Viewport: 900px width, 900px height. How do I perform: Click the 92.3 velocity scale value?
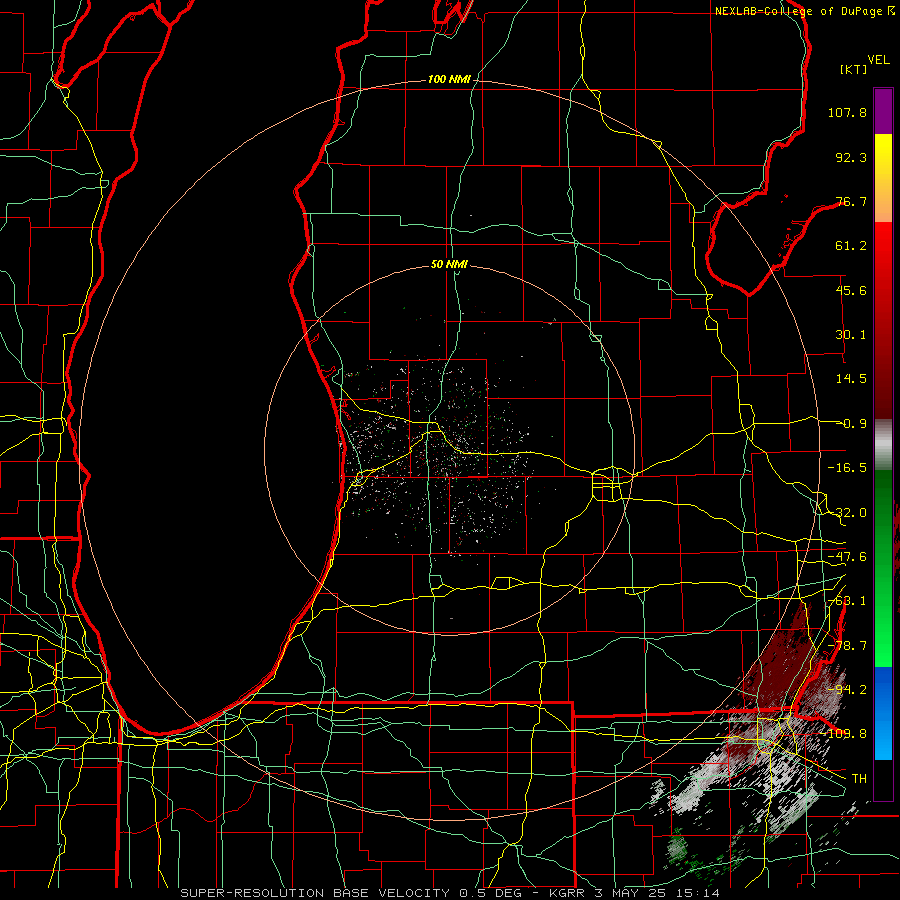[851, 157]
